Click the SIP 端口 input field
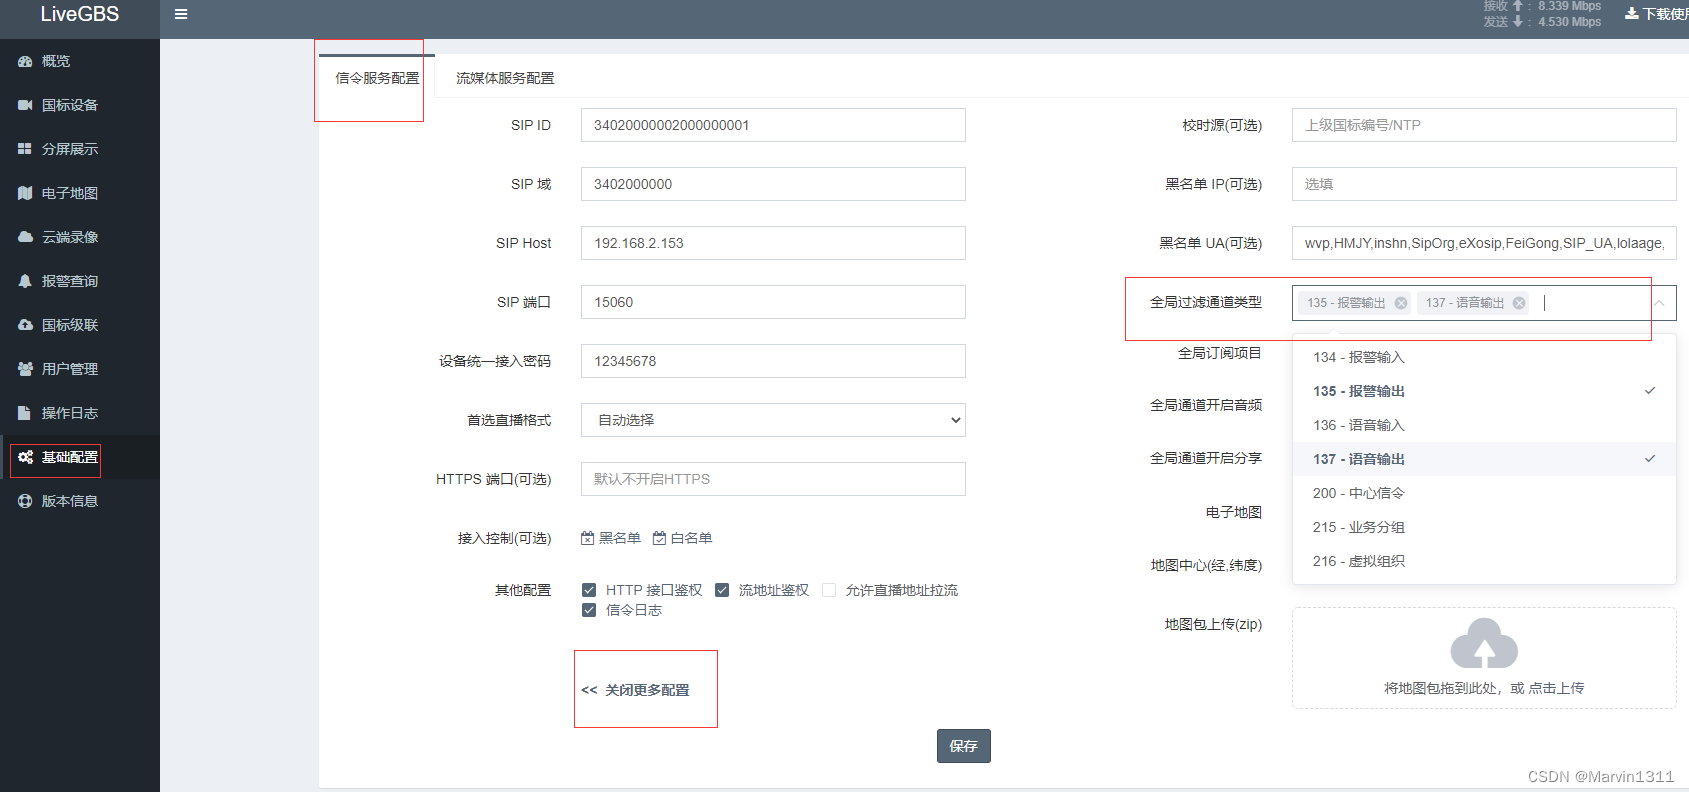The width and height of the screenshot is (1689, 792). [773, 302]
